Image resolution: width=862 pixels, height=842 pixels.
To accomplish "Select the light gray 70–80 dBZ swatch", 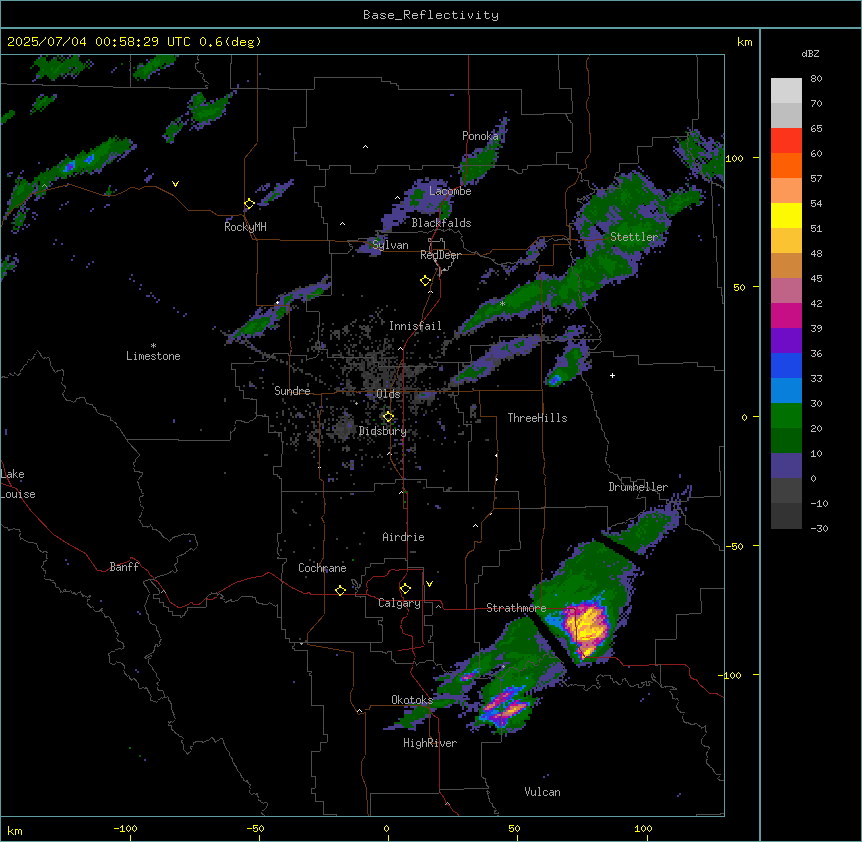I will pyautogui.click(x=786, y=91).
